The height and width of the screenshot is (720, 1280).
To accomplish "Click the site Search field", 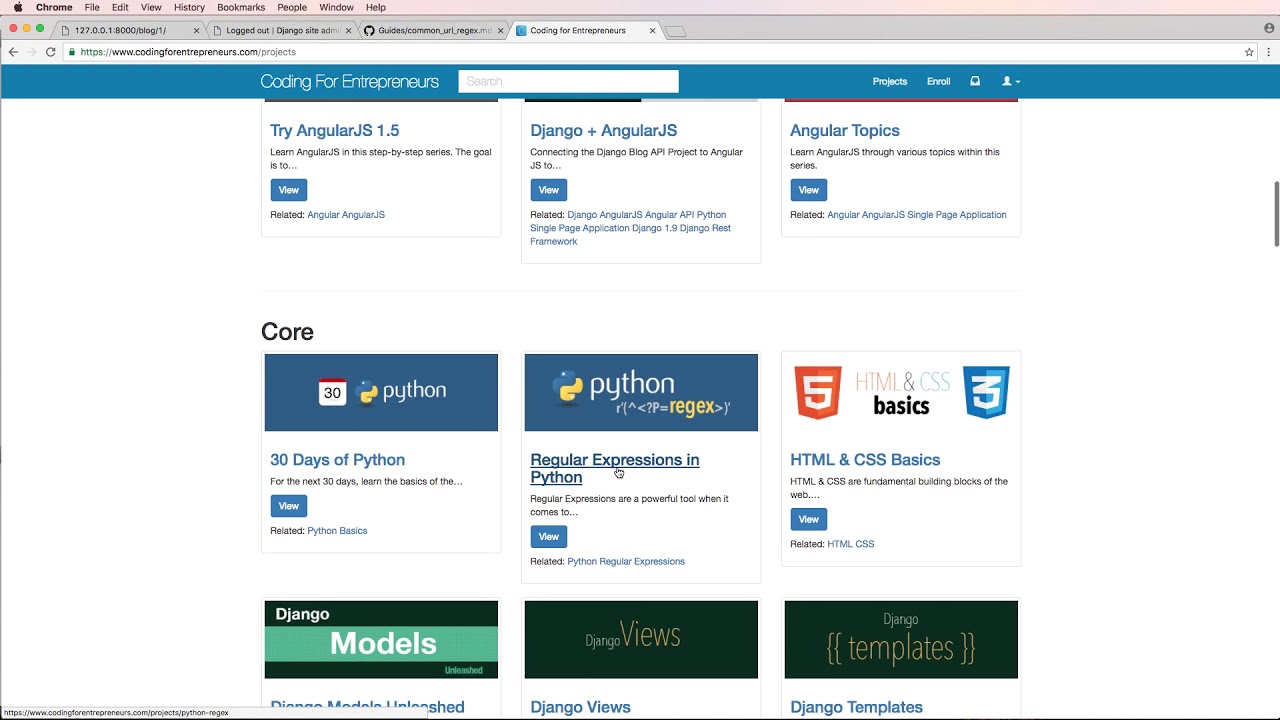I will [568, 81].
